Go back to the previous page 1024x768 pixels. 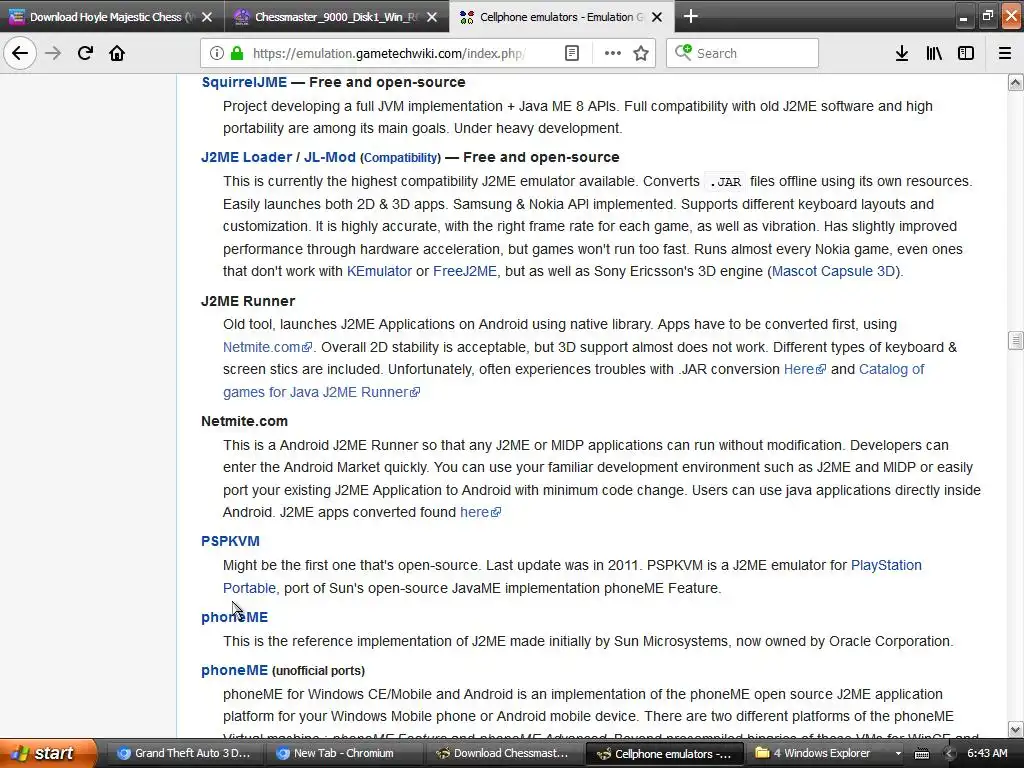click(x=20, y=53)
